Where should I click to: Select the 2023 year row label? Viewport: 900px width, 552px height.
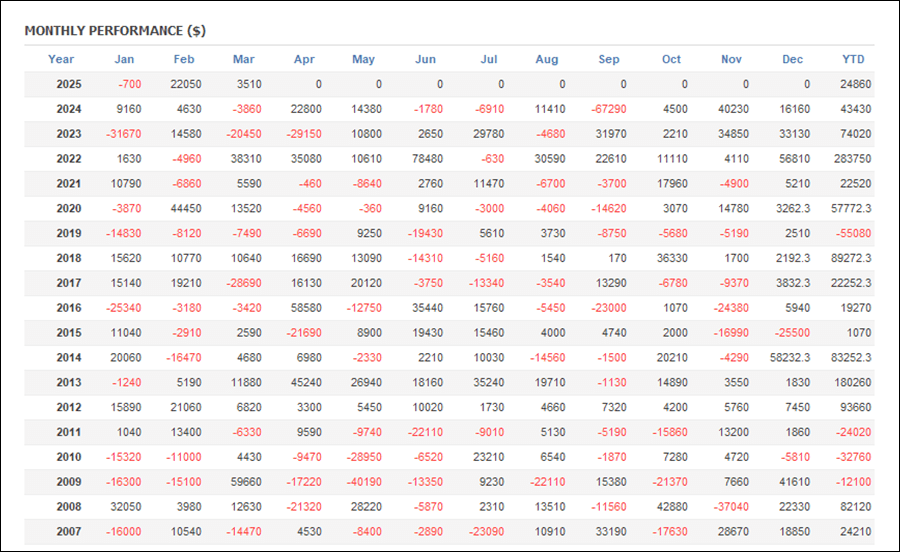coord(69,134)
